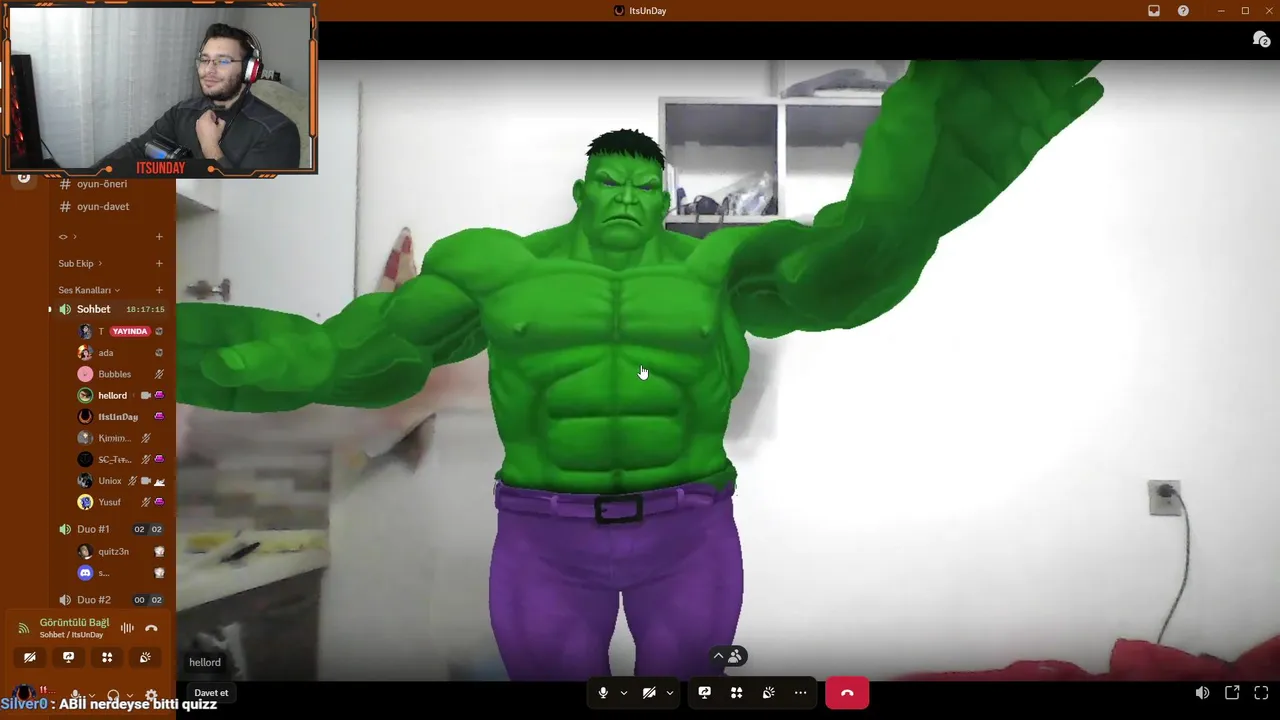Collapse the Ses Kanalları category
Image resolution: width=1280 pixels, height=720 pixels.
click(89, 290)
